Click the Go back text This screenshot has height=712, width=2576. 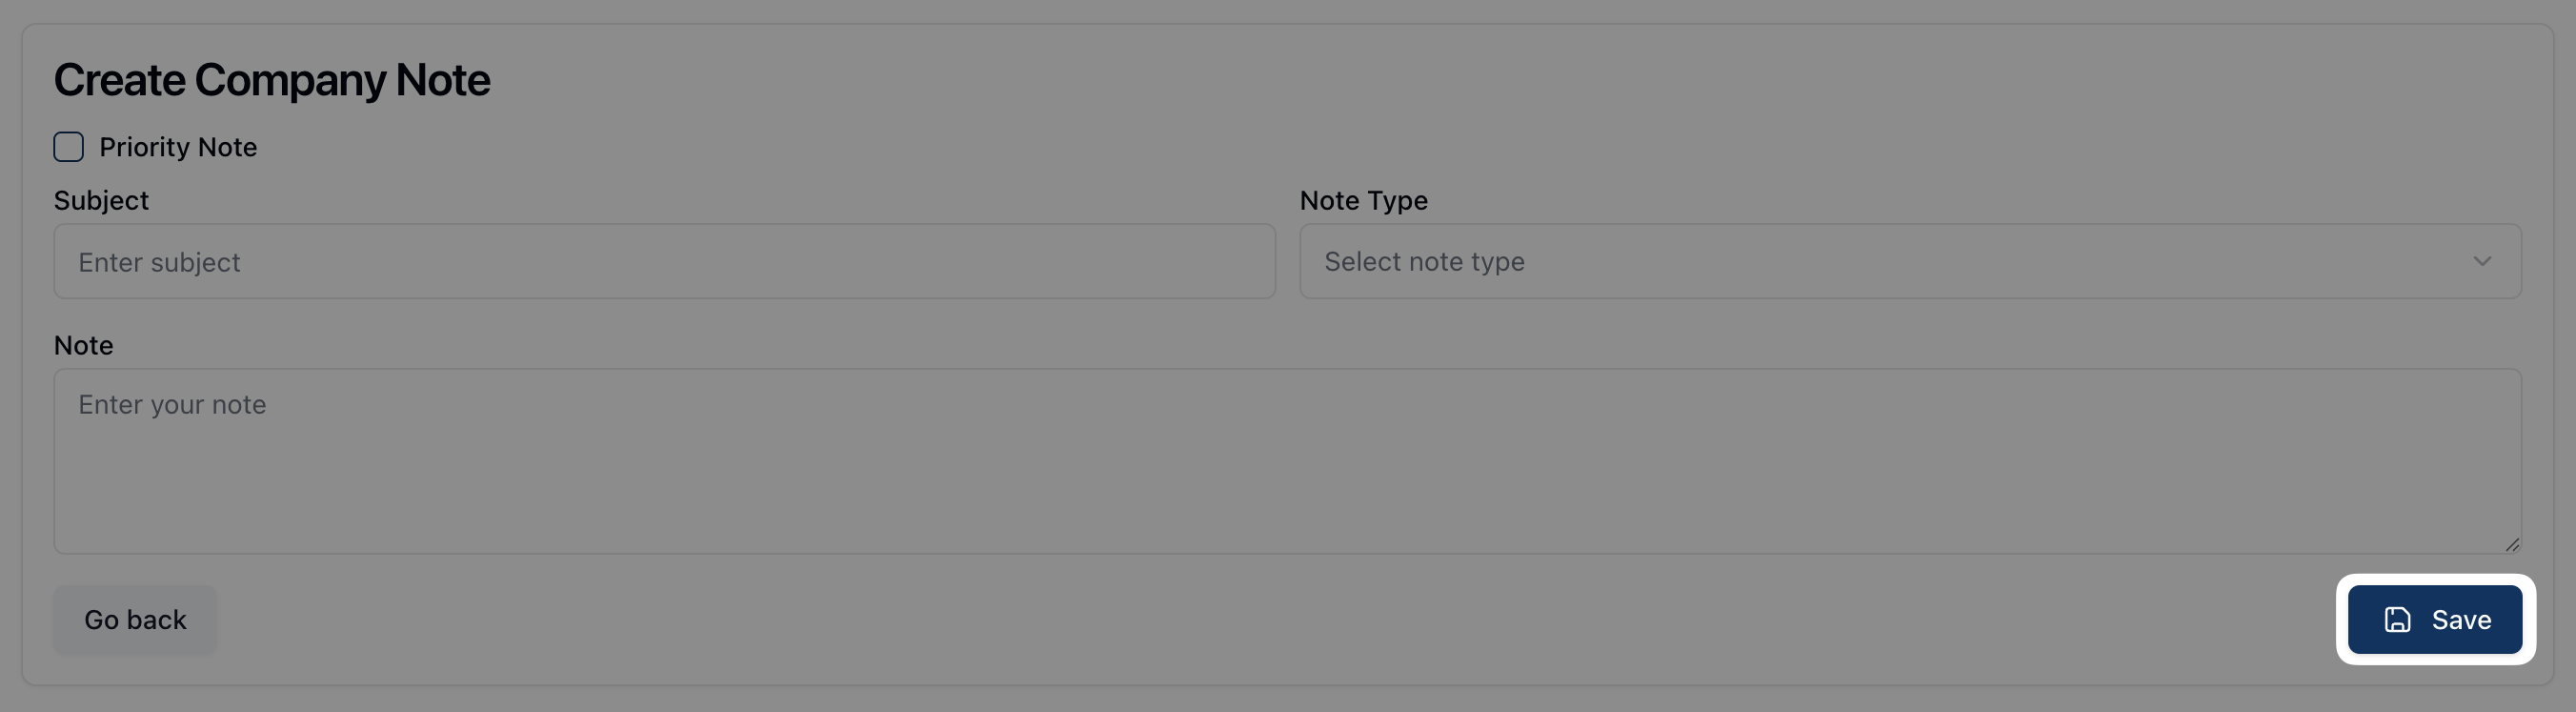coord(135,620)
